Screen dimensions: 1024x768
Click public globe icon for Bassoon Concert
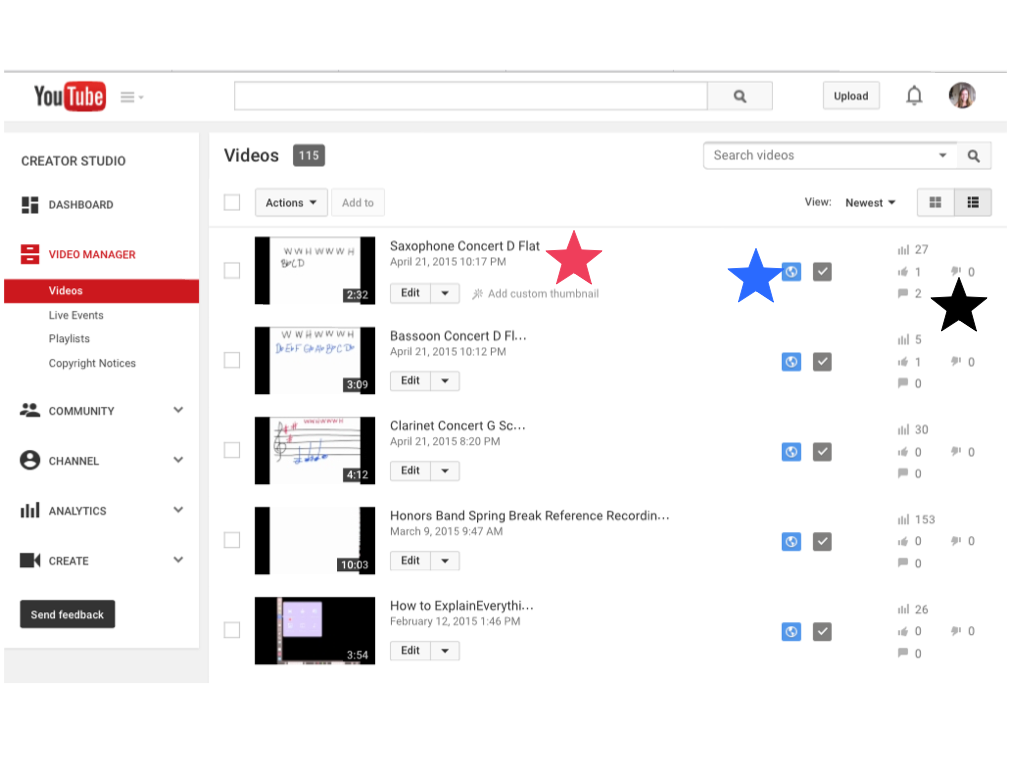[x=792, y=362]
